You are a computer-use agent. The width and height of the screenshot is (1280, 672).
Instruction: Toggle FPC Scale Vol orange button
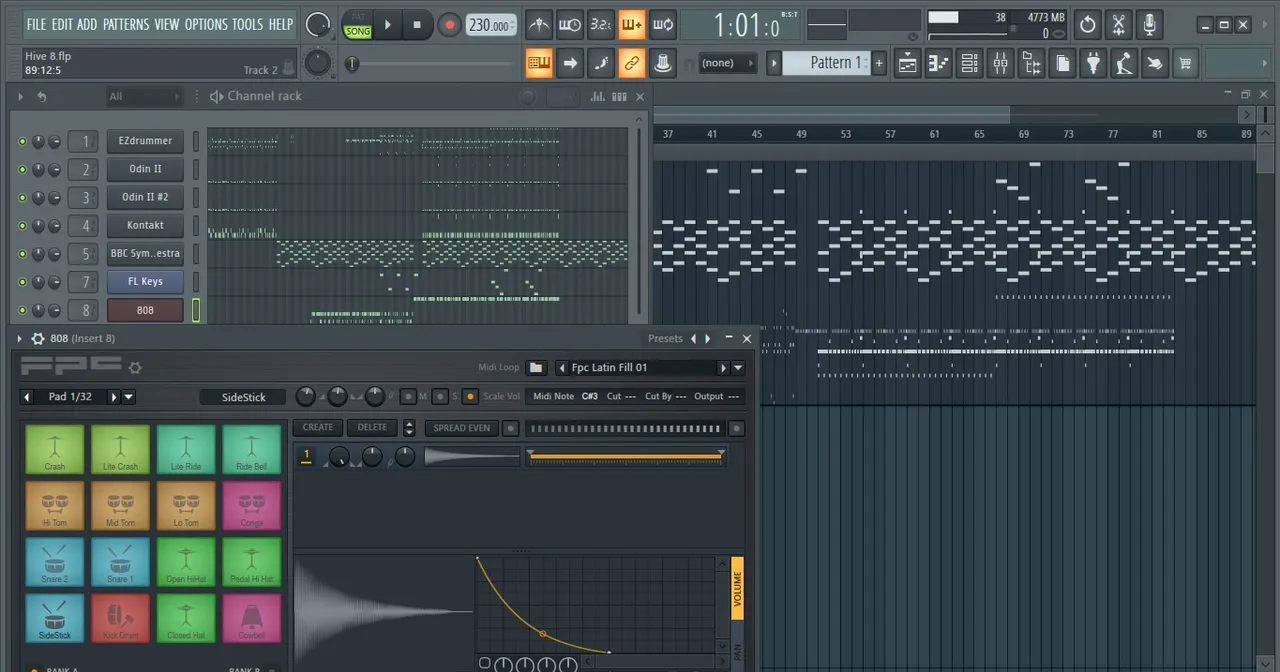[x=470, y=397]
